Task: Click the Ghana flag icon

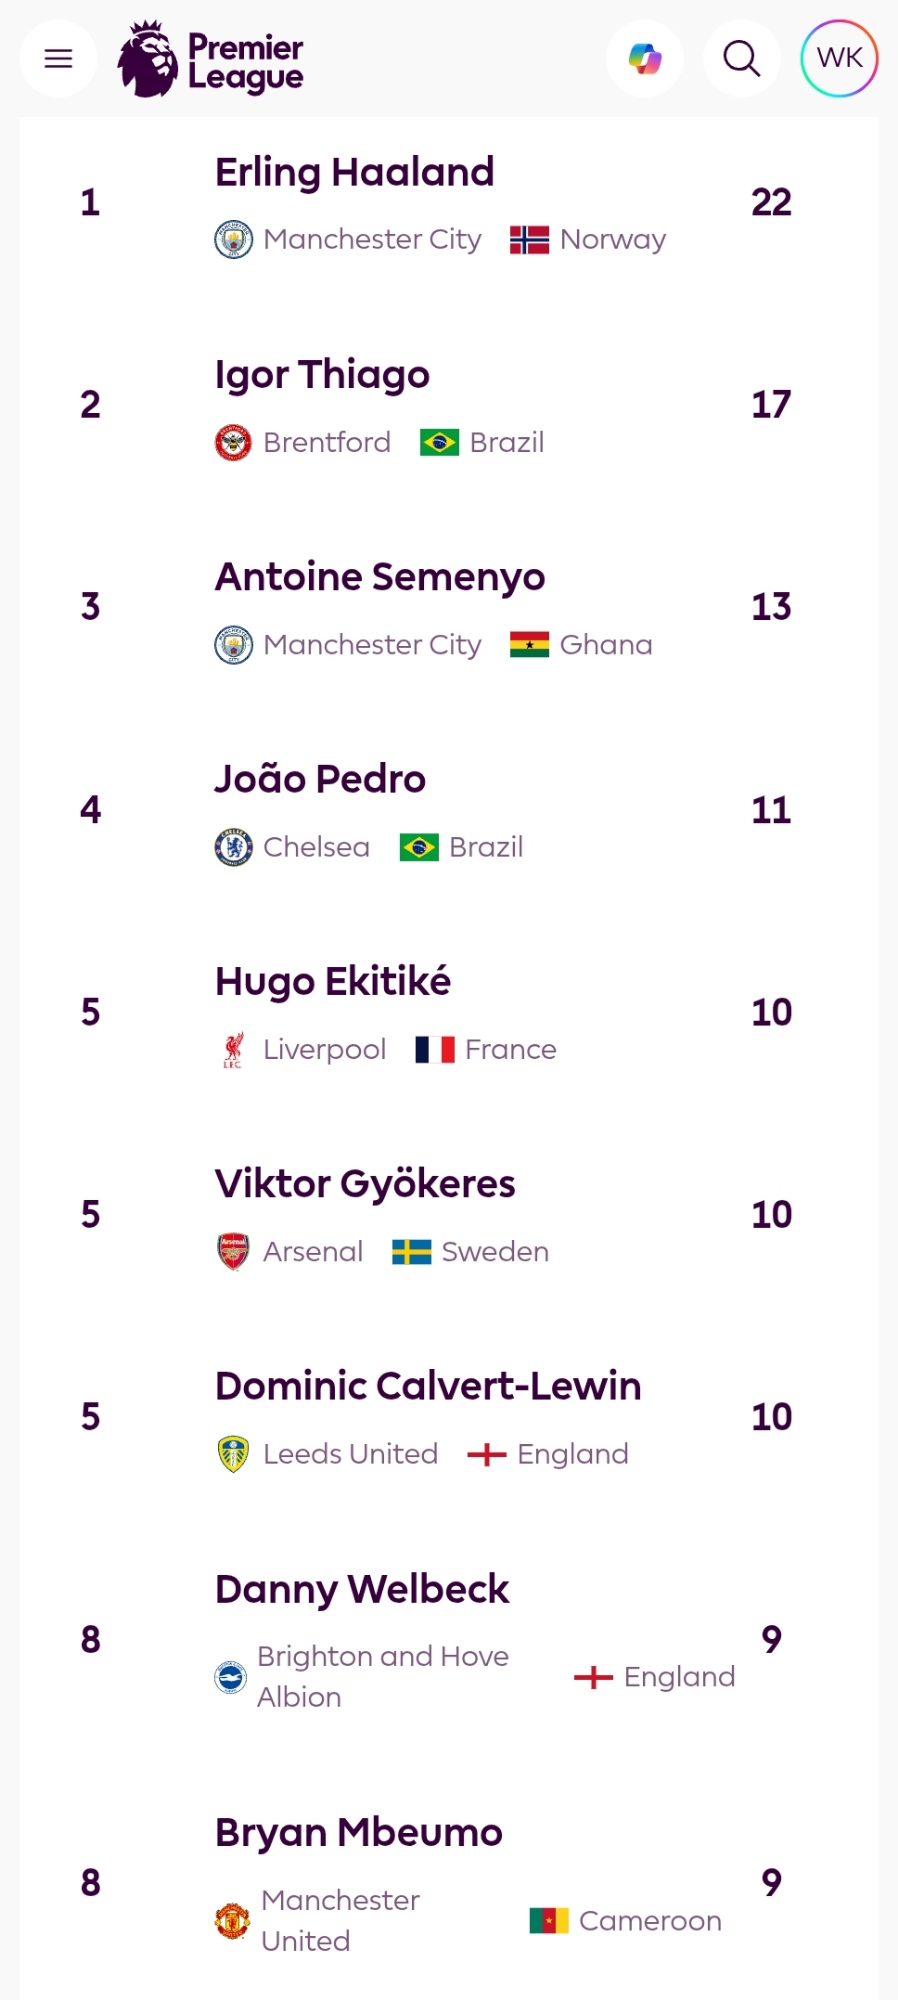Action: click(529, 645)
